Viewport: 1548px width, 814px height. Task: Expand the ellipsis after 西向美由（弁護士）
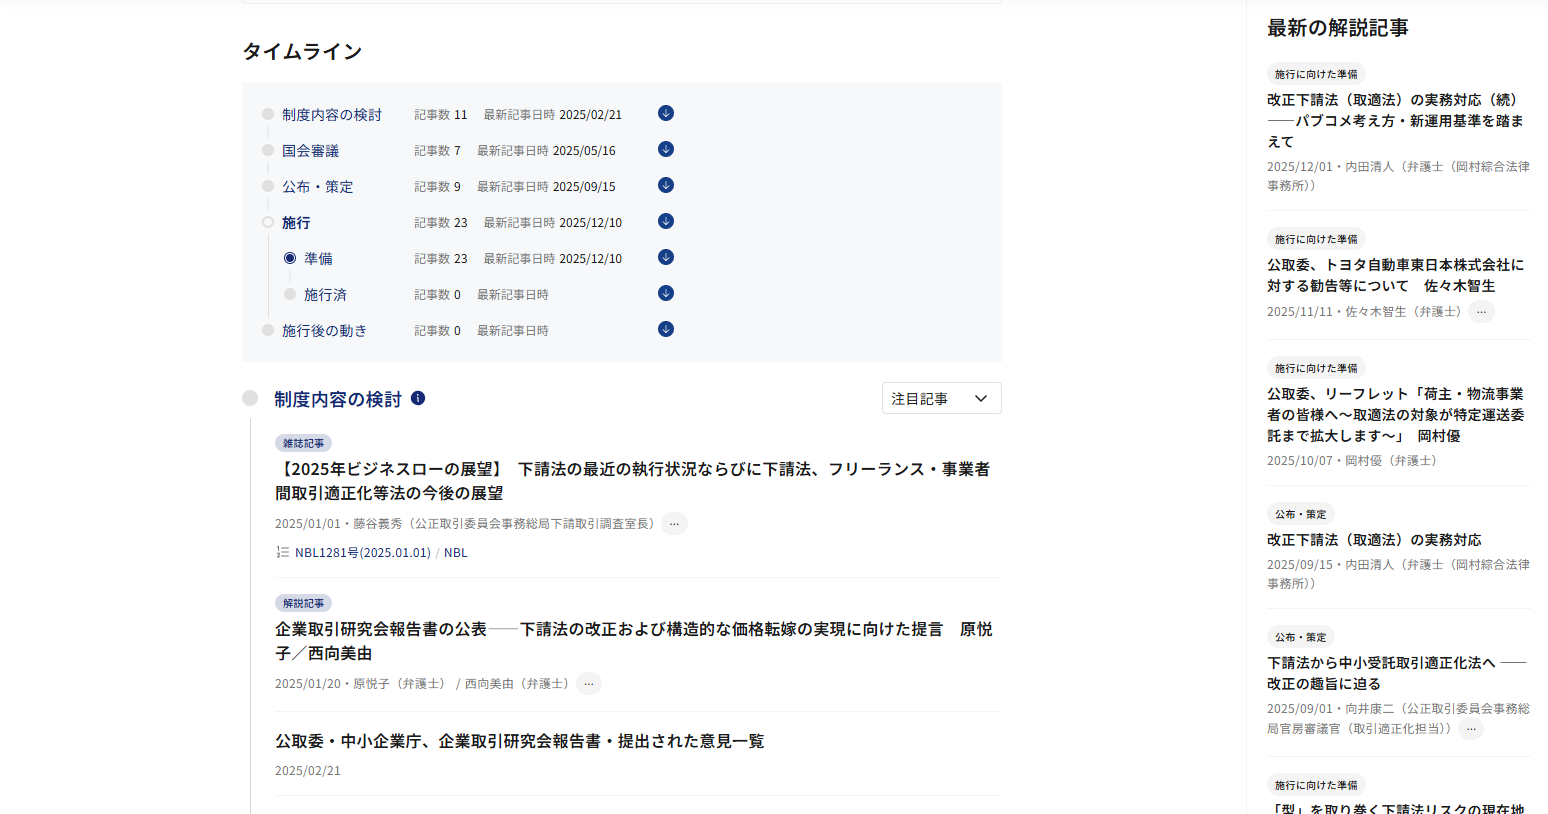589,684
